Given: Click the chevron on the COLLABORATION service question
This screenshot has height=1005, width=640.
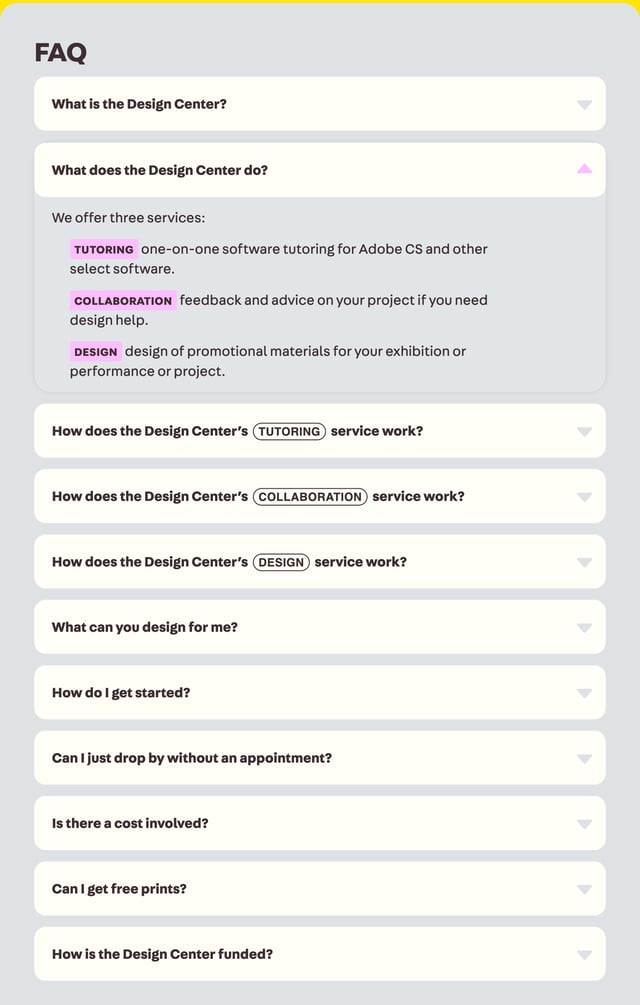Looking at the screenshot, I should pyautogui.click(x=583, y=496).
